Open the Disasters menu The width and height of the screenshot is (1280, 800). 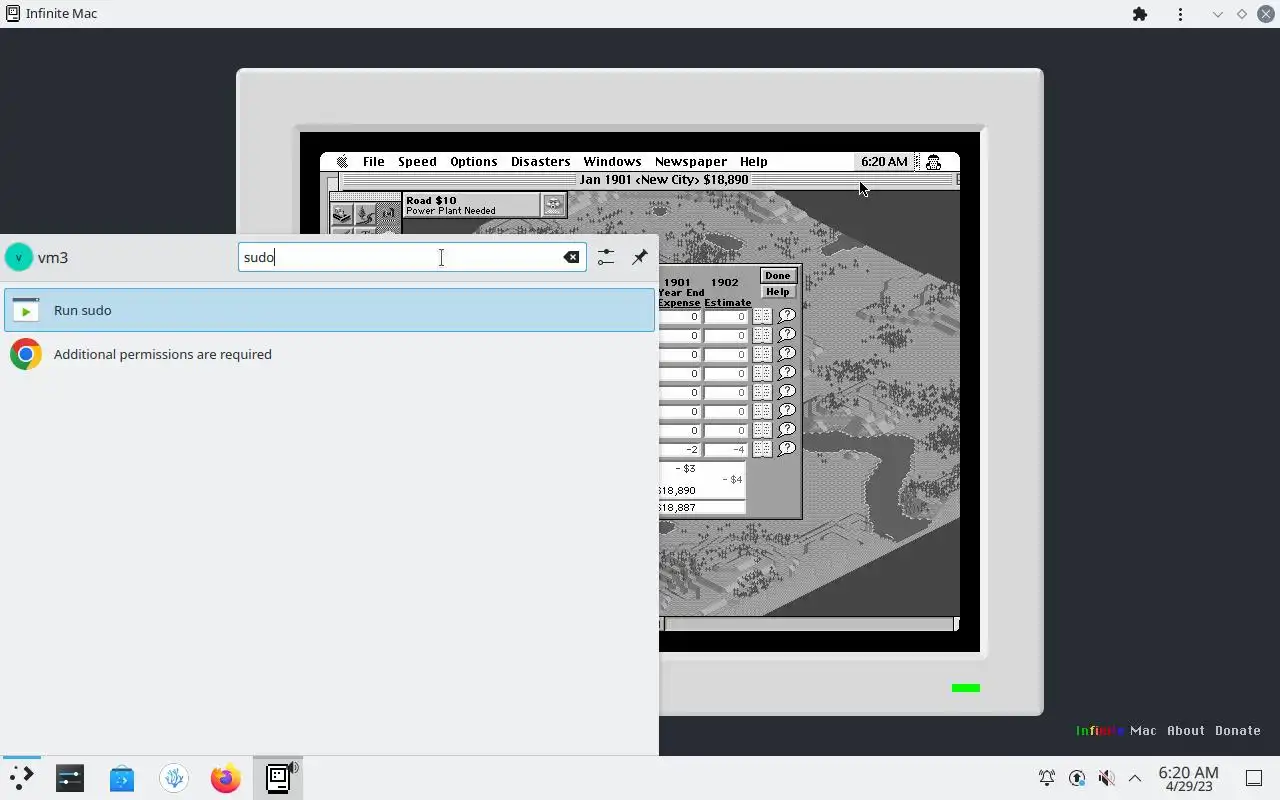point(540,161)
